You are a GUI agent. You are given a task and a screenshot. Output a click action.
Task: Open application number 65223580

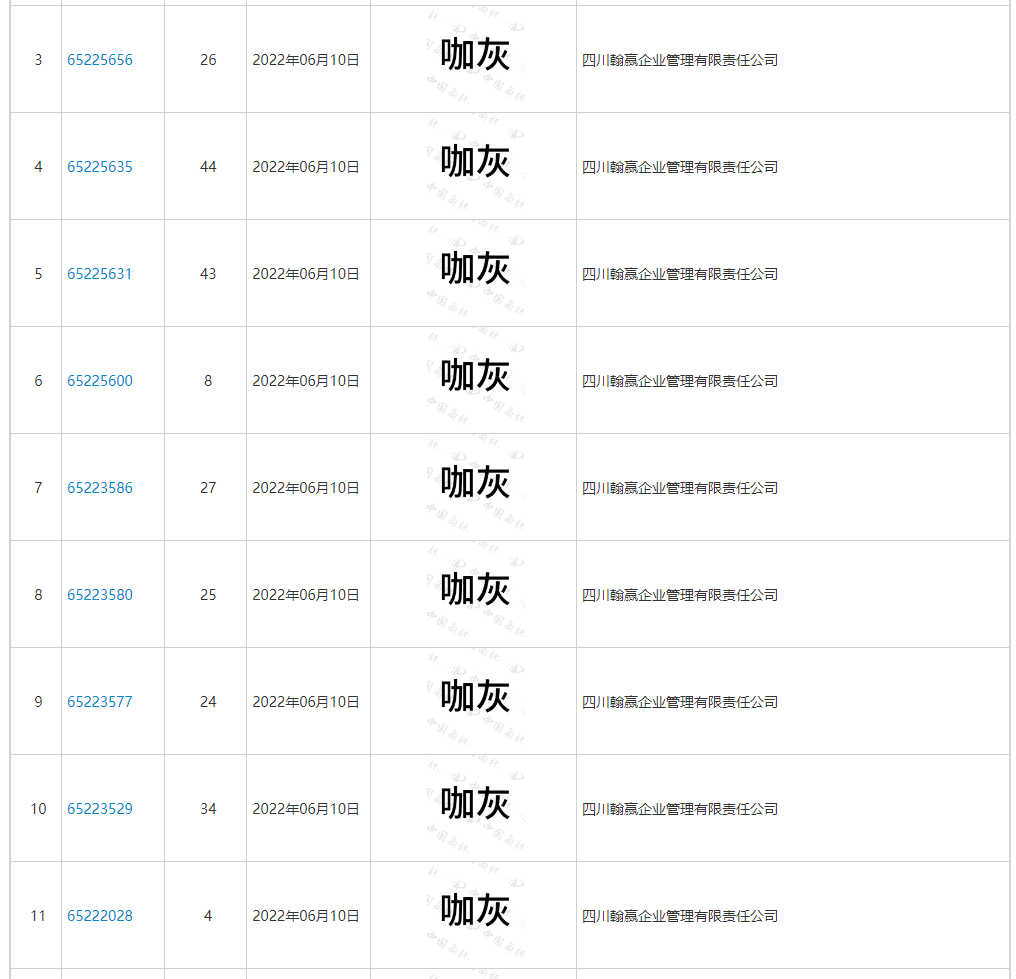[100, 594]
